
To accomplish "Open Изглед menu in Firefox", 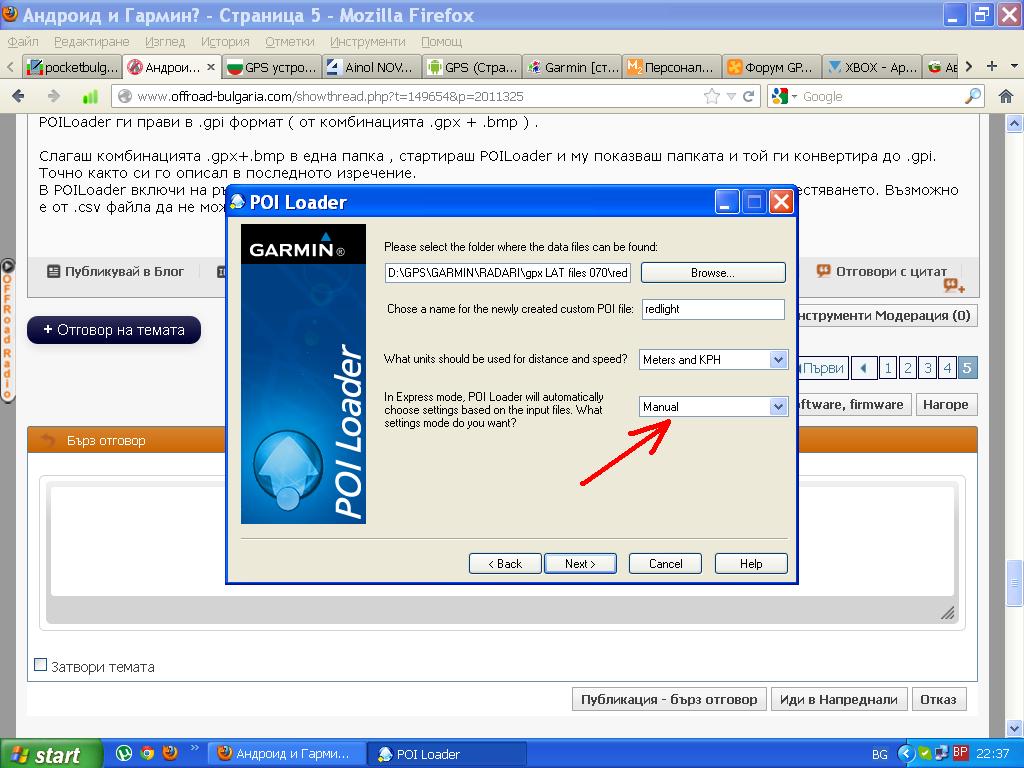I will click(165, 42).
